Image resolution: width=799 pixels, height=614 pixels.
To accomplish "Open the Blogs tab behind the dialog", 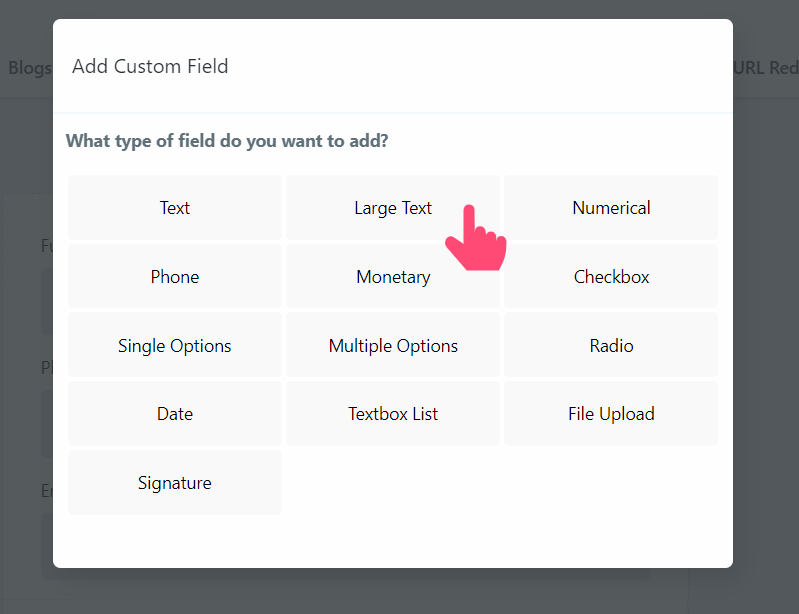I will (30, 68).
